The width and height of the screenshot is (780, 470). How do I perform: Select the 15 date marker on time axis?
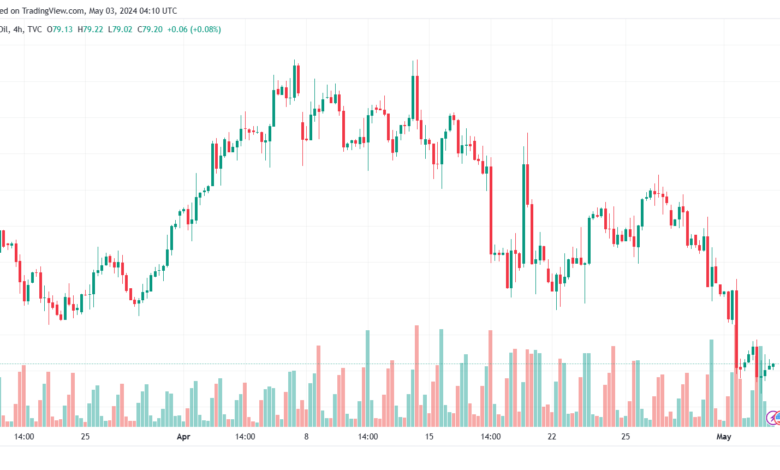[x=429, y=437]
